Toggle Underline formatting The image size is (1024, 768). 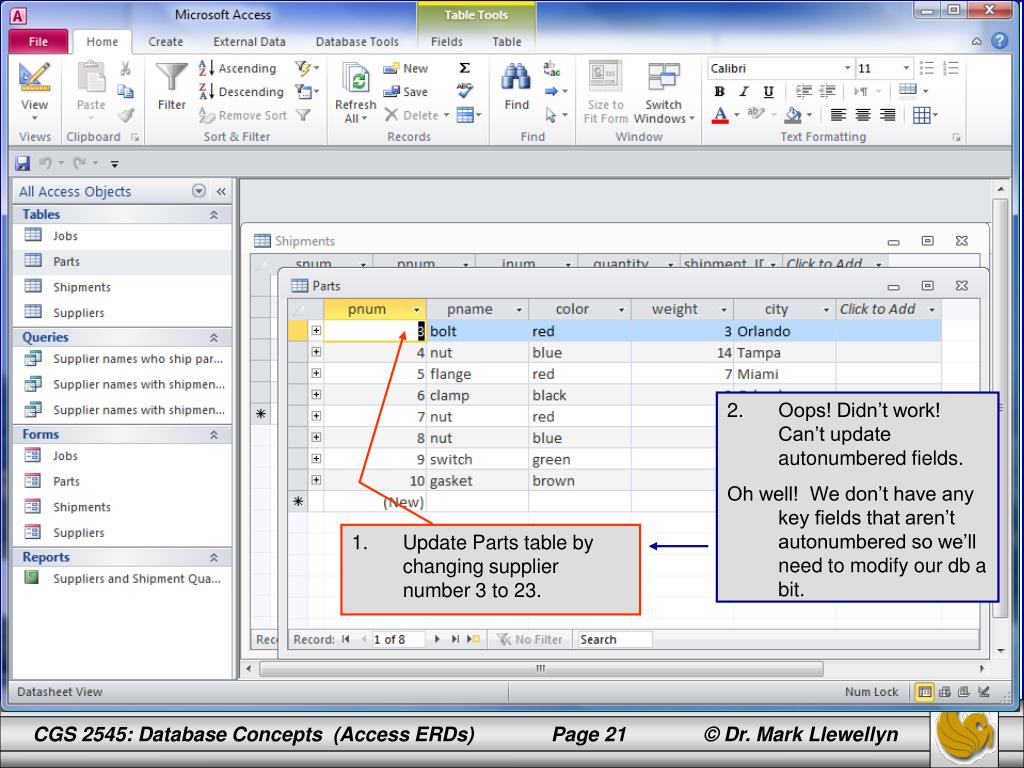[769, 91]
